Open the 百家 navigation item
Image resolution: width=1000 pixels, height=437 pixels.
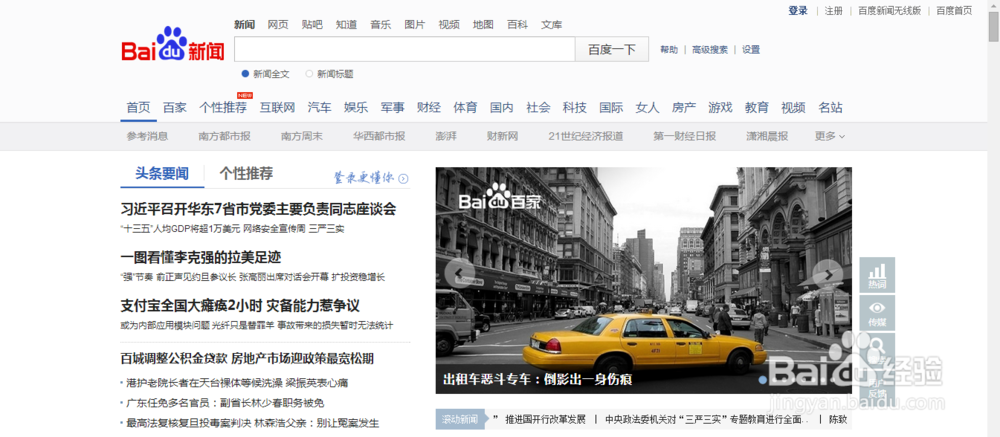pyautogui.click(x=175, y=108)
